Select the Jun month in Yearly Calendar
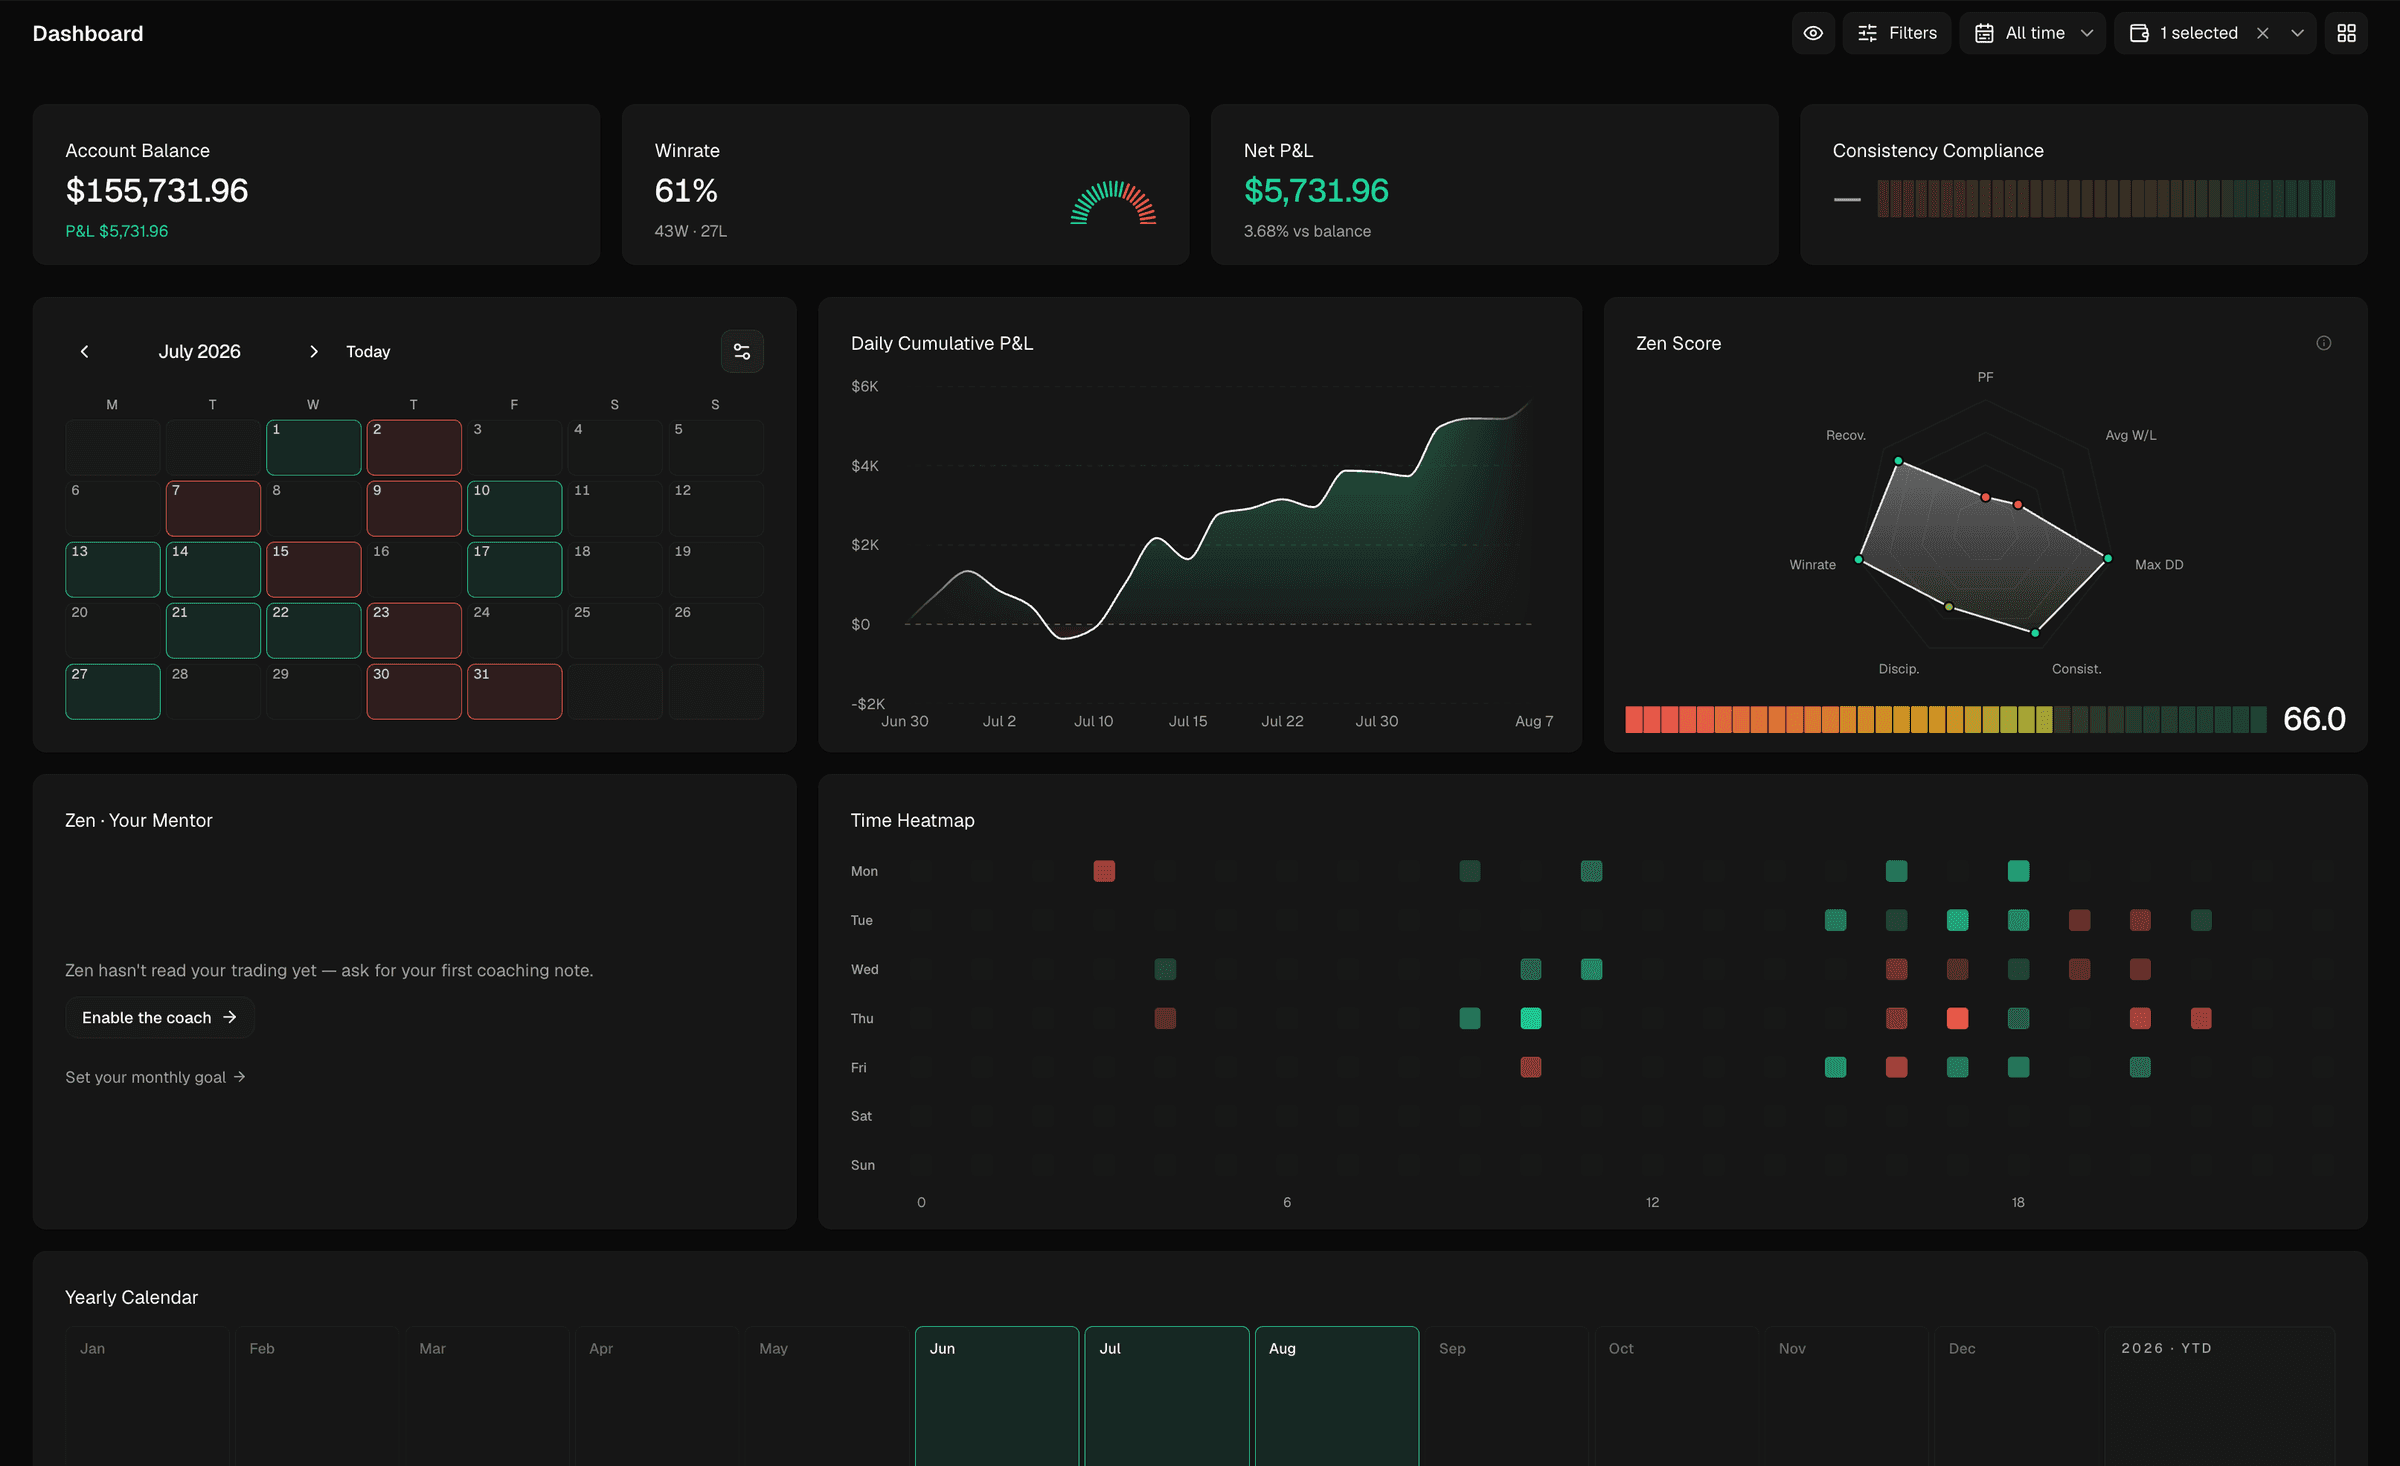This screenshot has width=2400, height=1466. coord(997,1396)
